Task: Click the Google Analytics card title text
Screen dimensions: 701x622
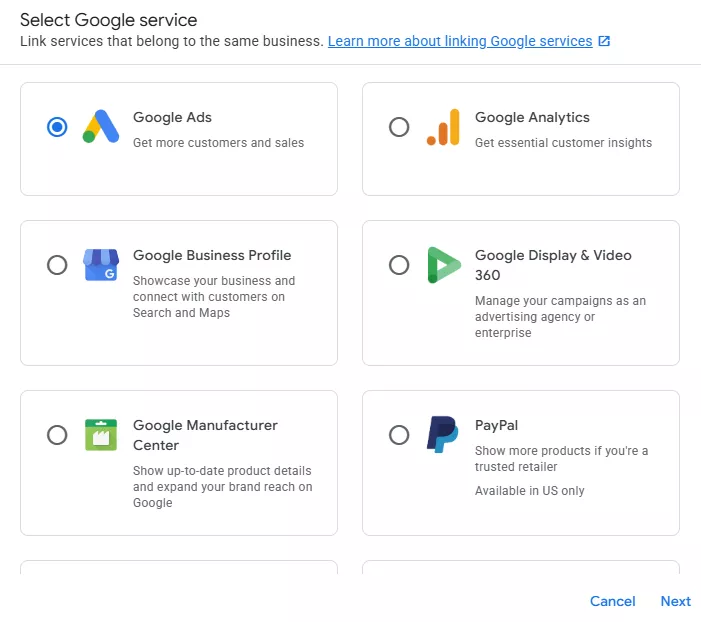Action: coord(532,118)
